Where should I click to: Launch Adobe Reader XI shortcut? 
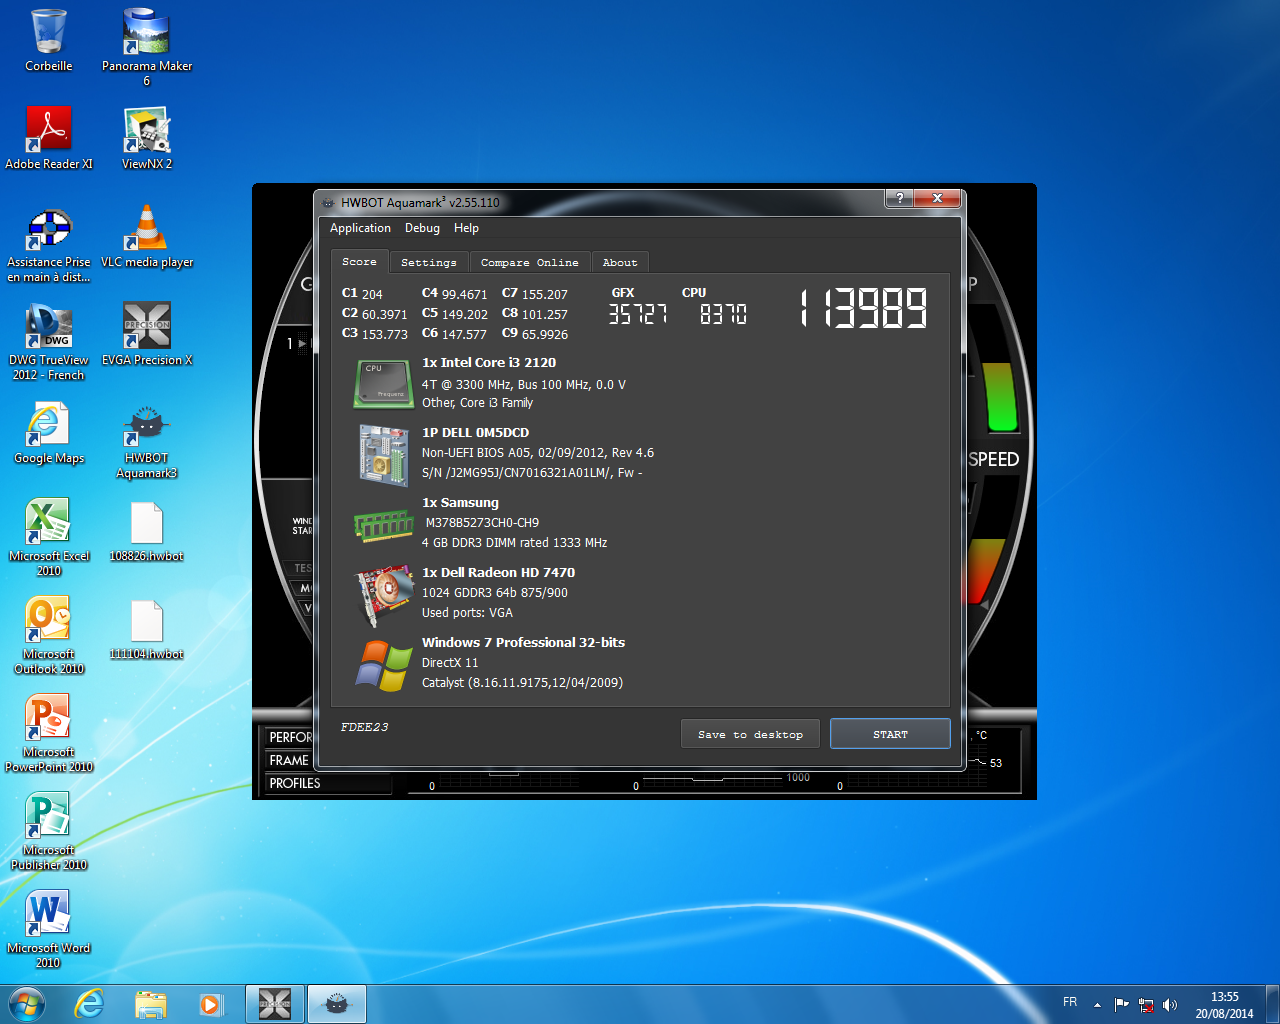(48, 138)
